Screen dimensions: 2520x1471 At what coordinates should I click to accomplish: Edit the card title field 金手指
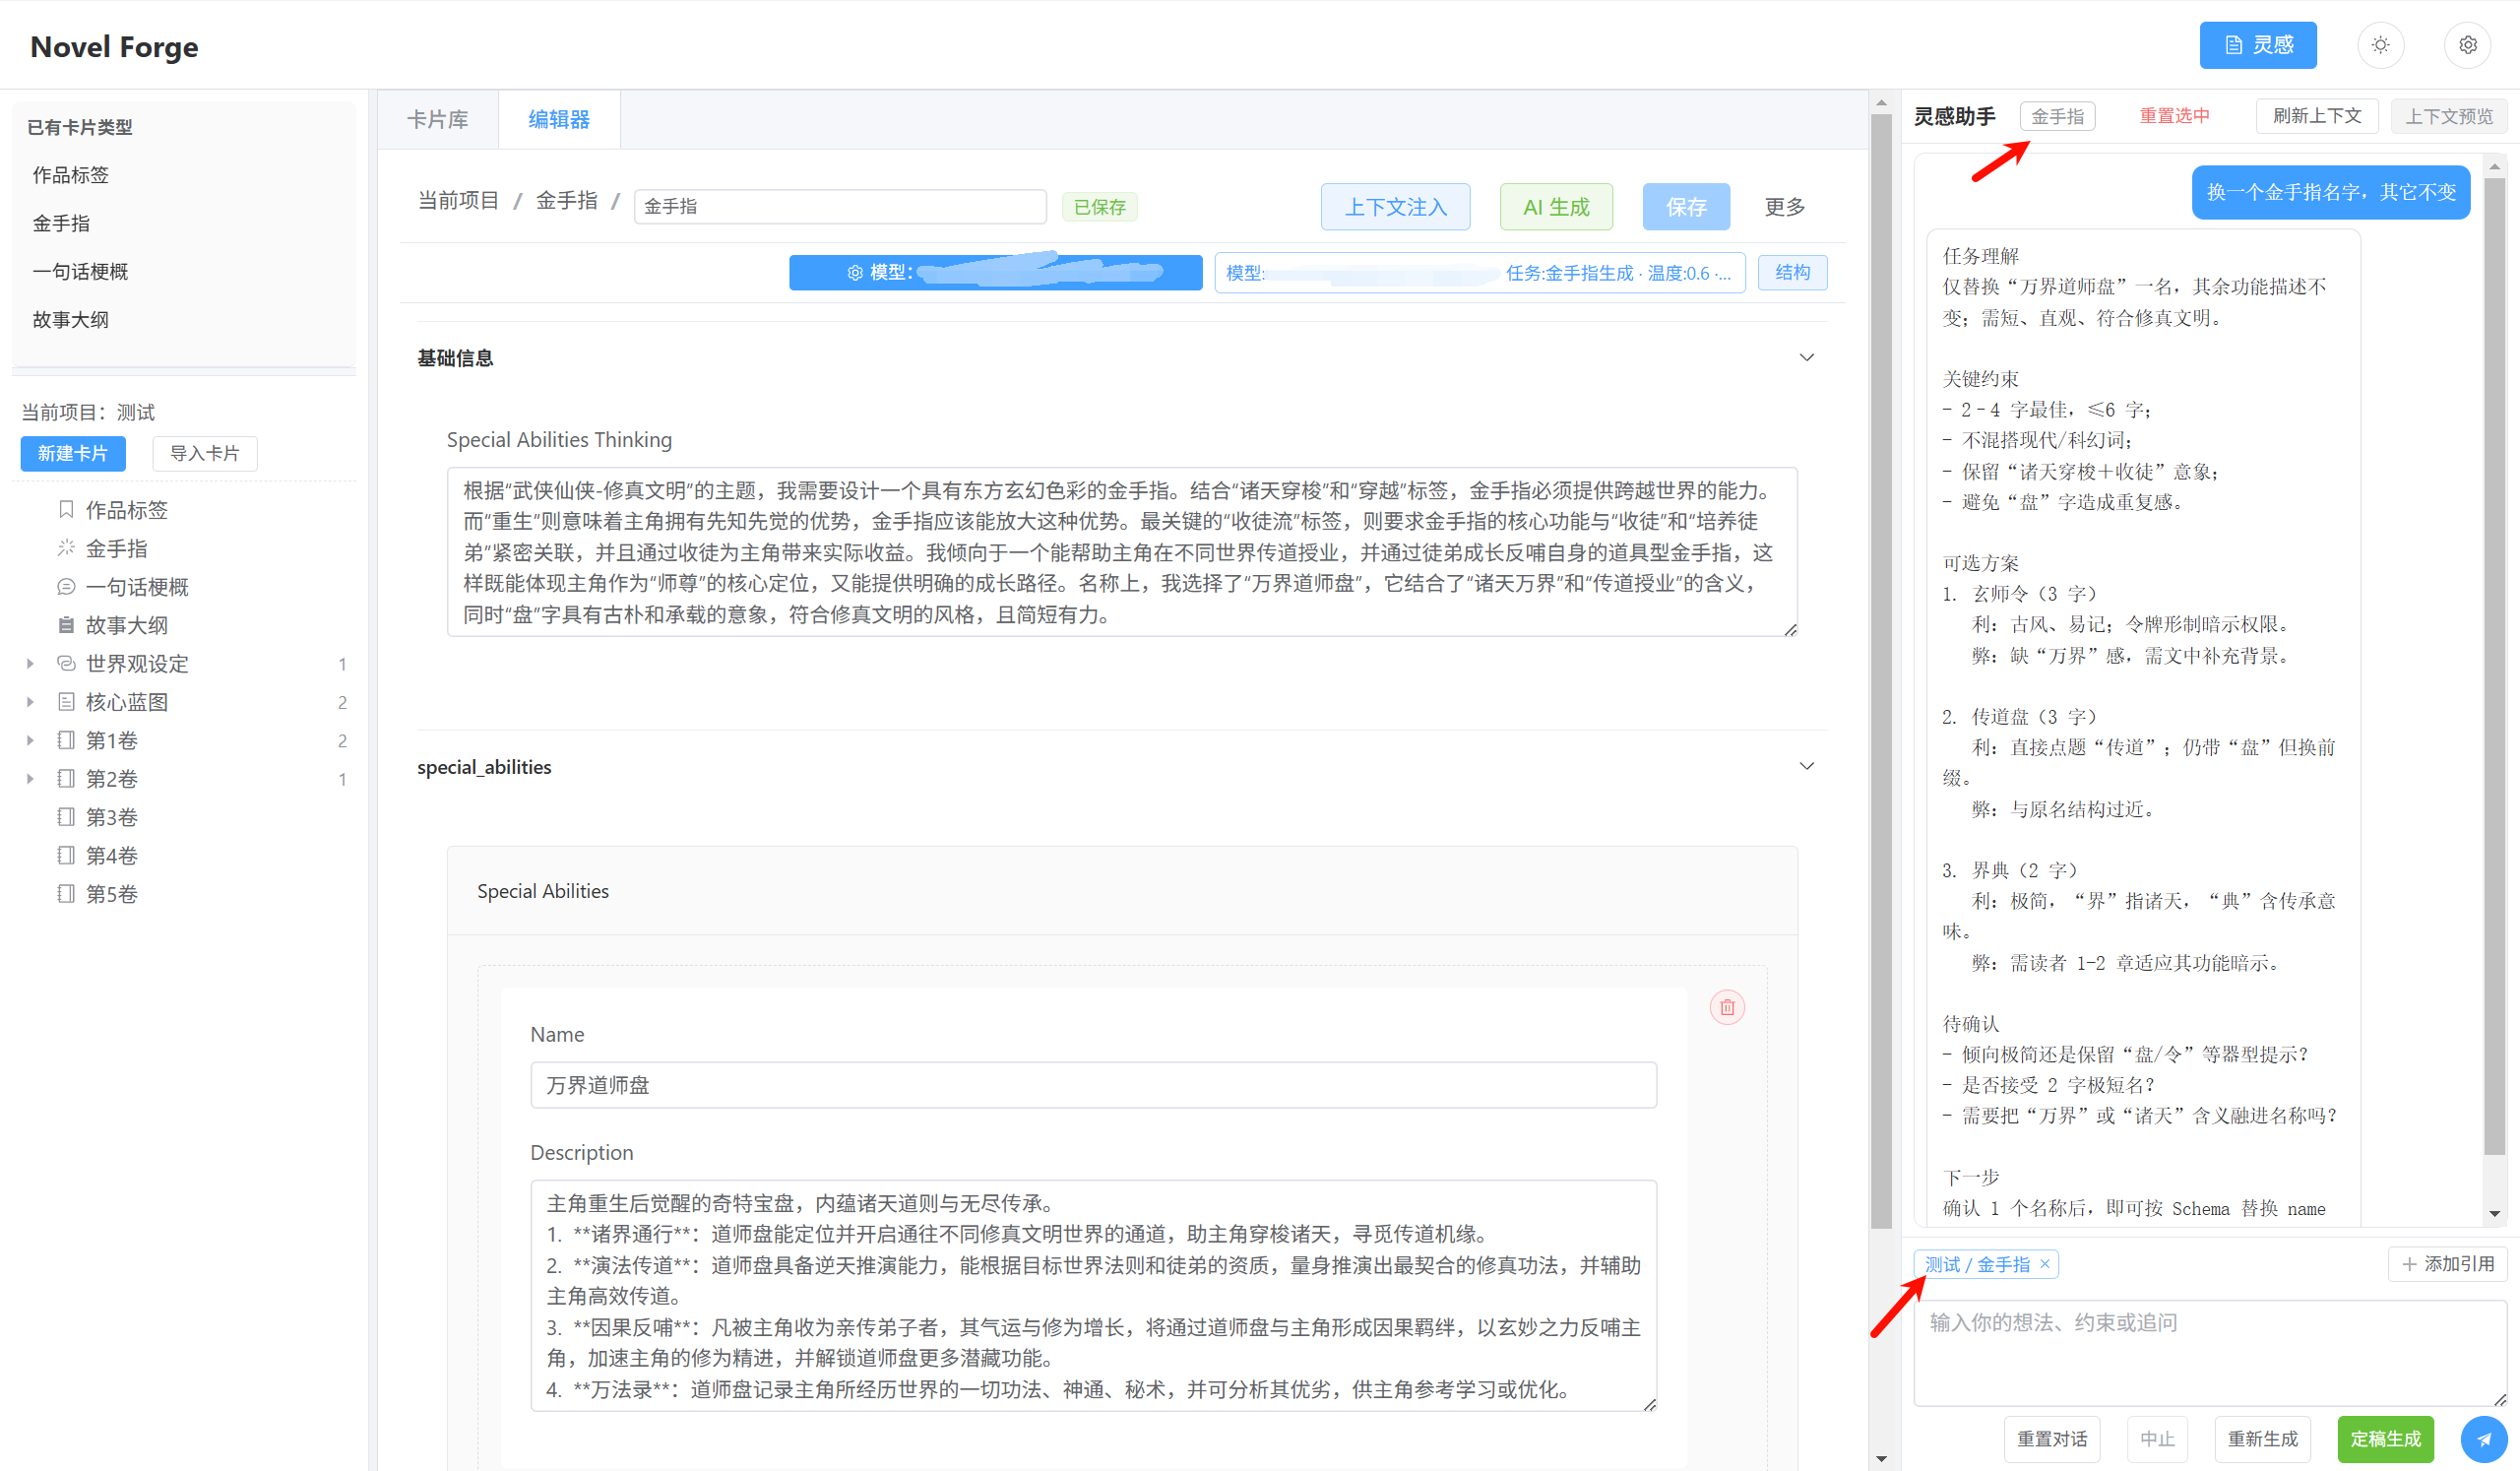point(840,206)
